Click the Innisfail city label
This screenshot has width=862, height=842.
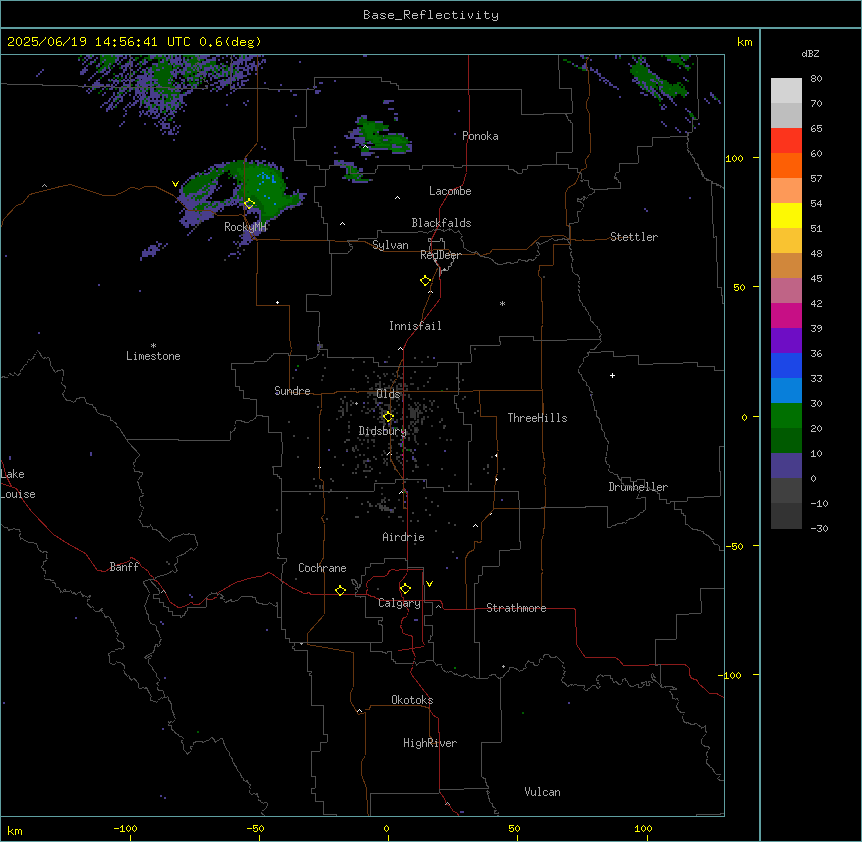coord(415,326)
